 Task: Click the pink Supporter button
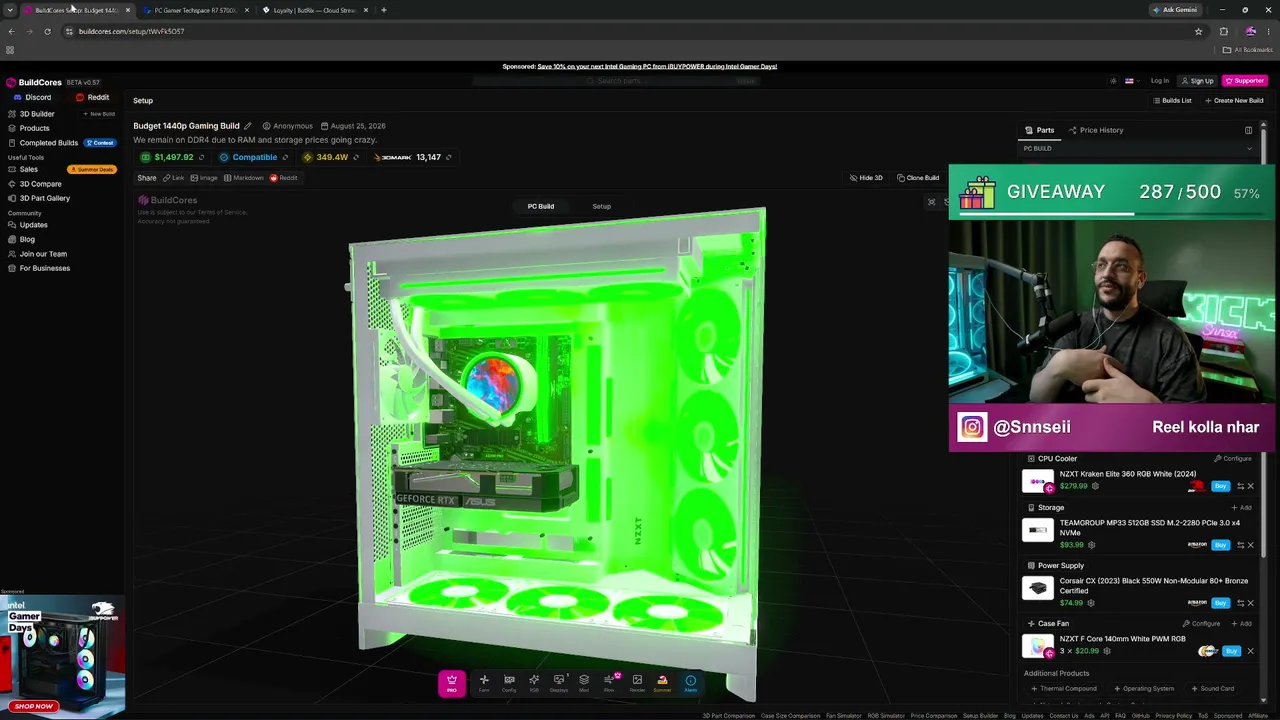1245,81
